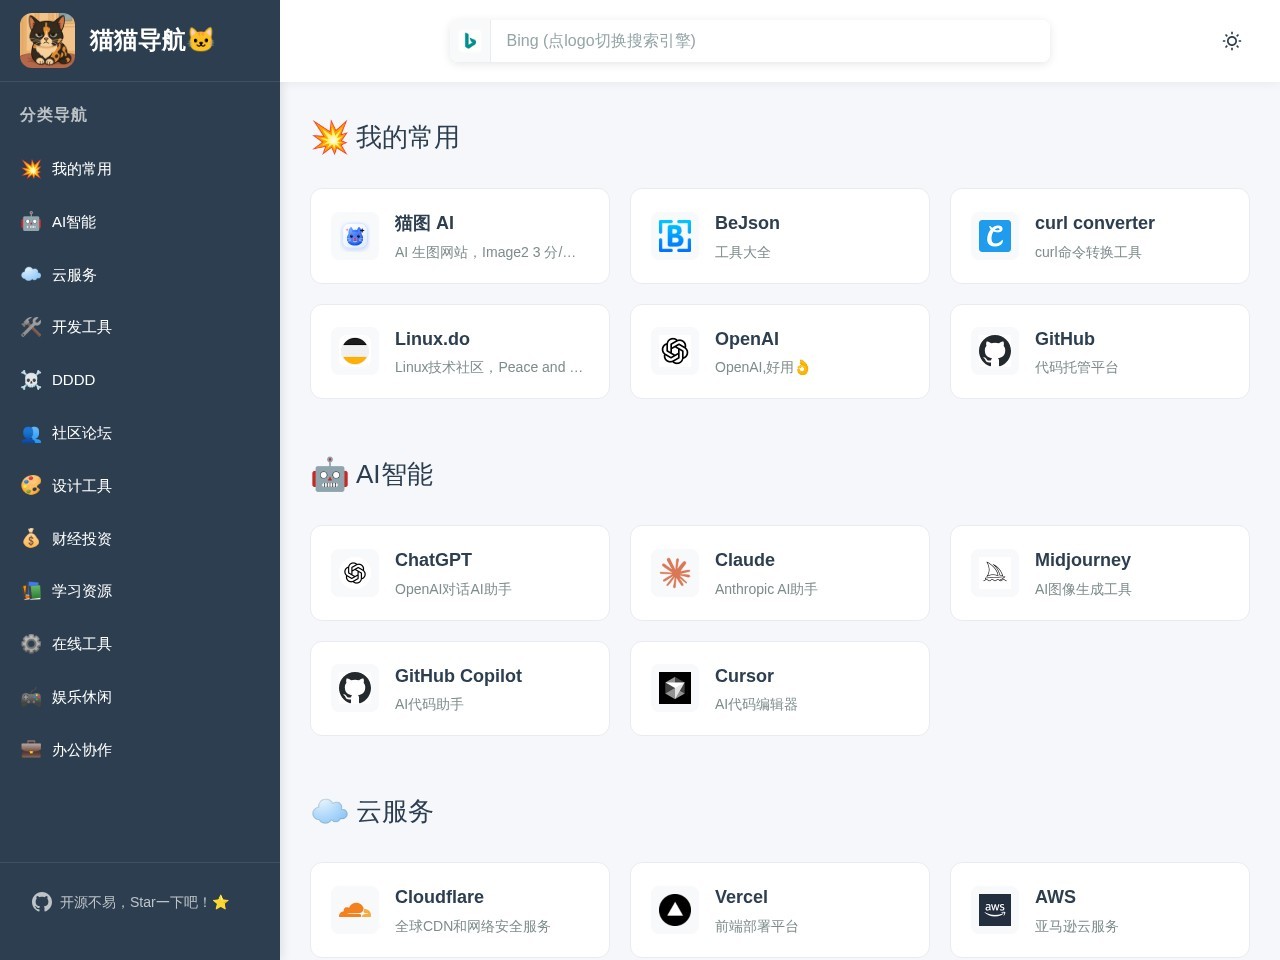Click the 亚马逊云服务 description text
This screenshot has width=1280, height=960.
tap(1076, 926)
